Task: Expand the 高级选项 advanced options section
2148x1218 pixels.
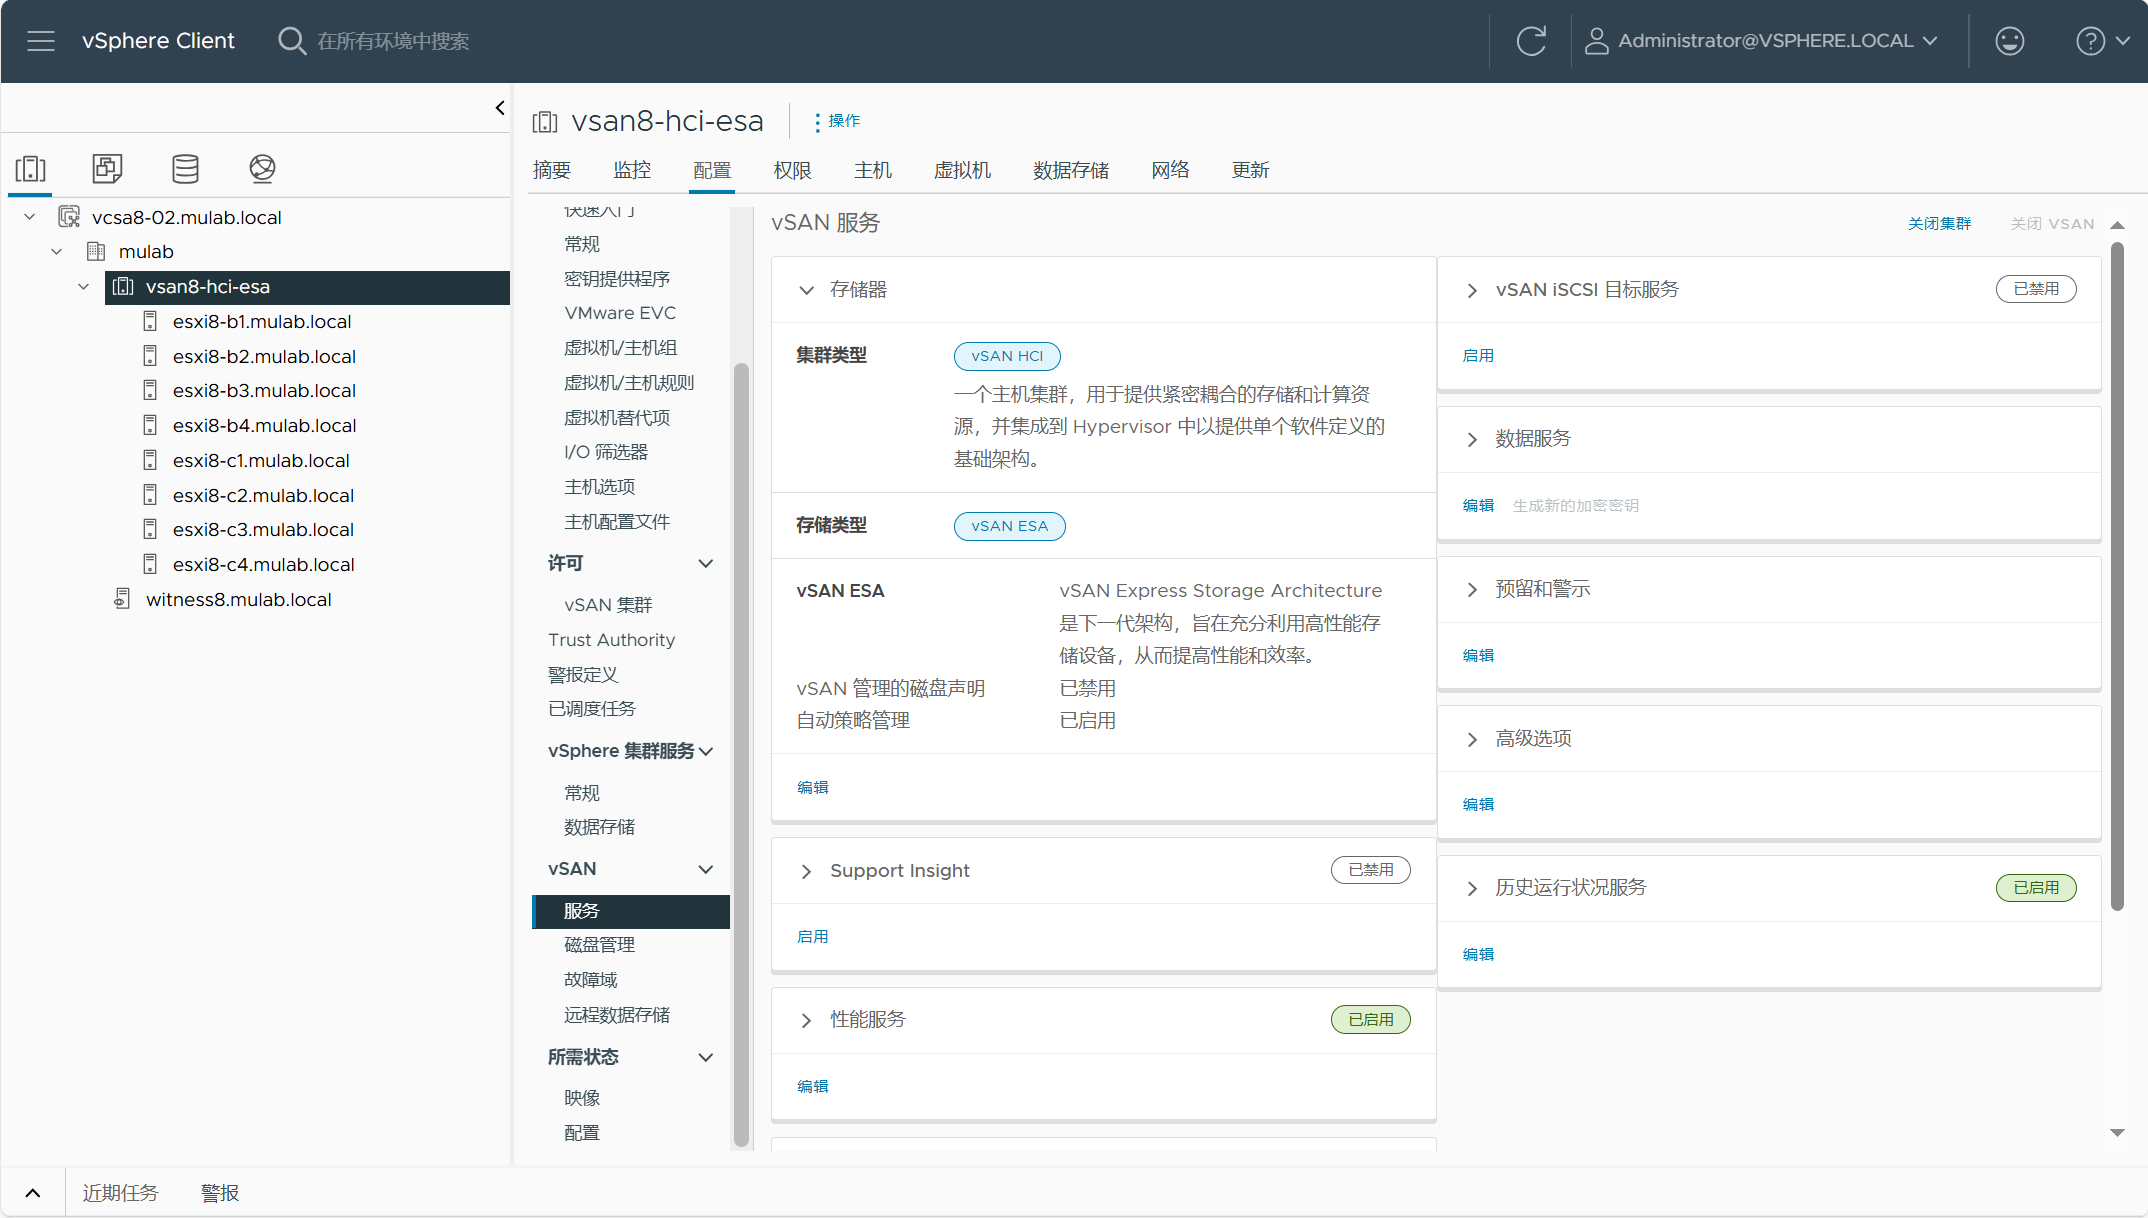Action: (x=1472, y=739)
